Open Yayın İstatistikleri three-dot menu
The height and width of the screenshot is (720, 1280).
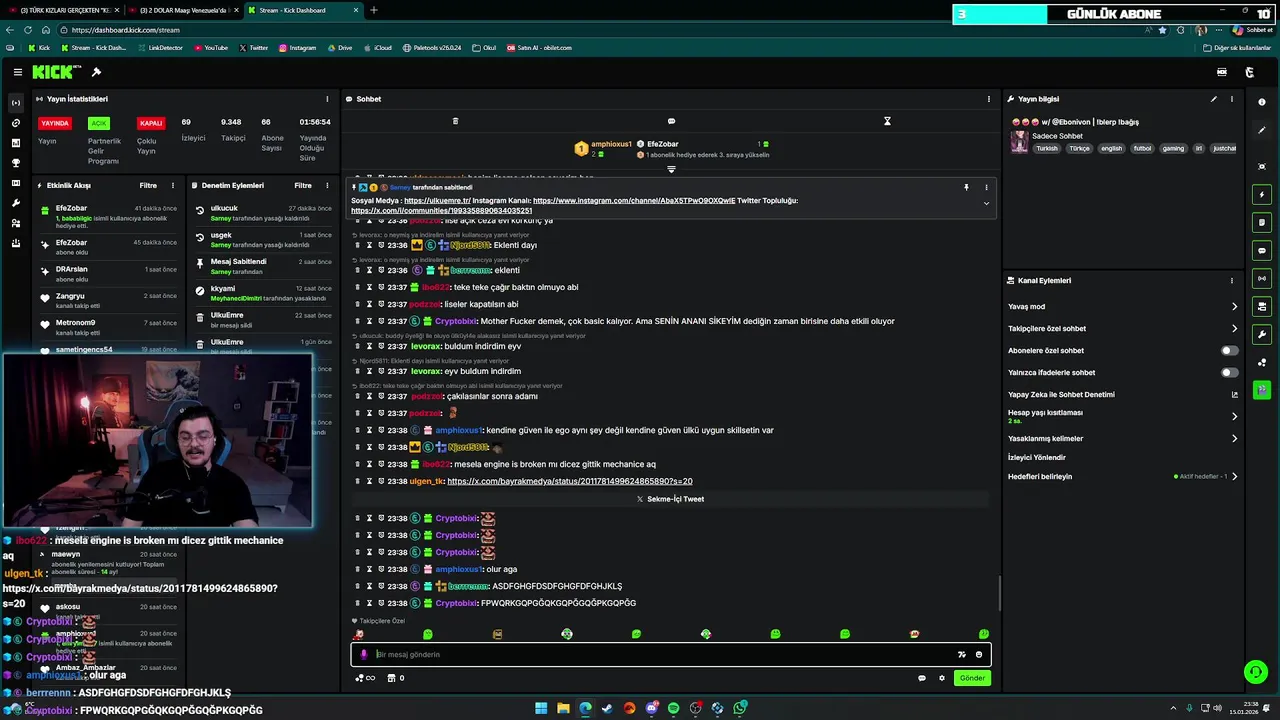327,99
